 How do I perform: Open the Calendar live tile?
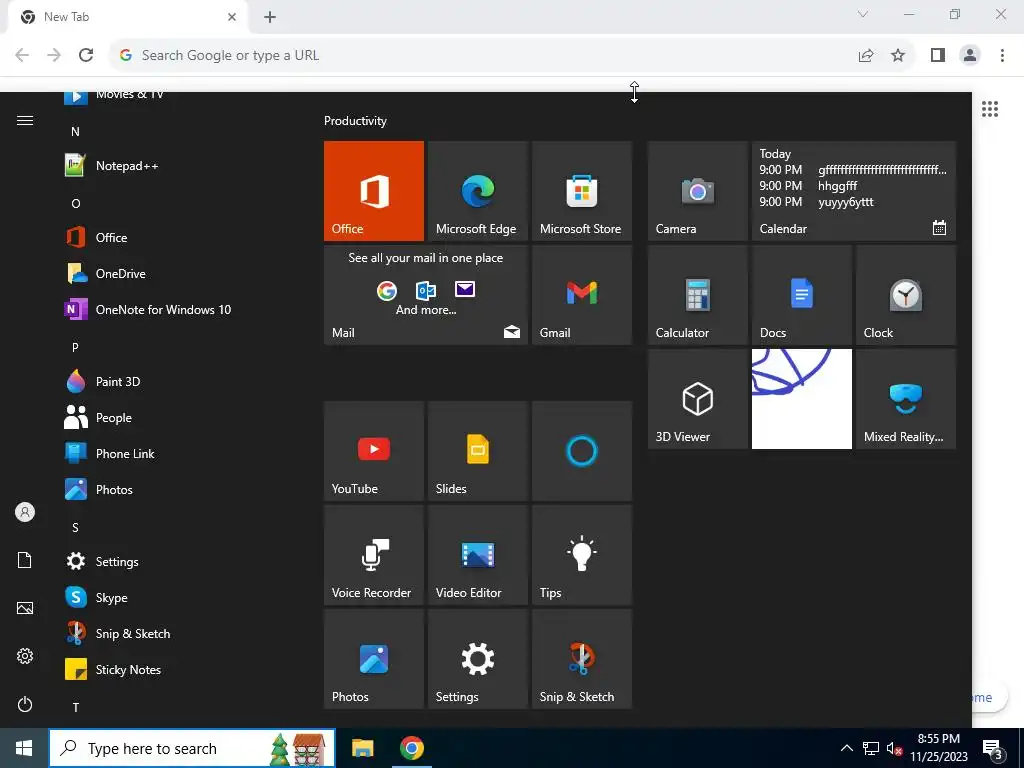[x=854, y=191]
